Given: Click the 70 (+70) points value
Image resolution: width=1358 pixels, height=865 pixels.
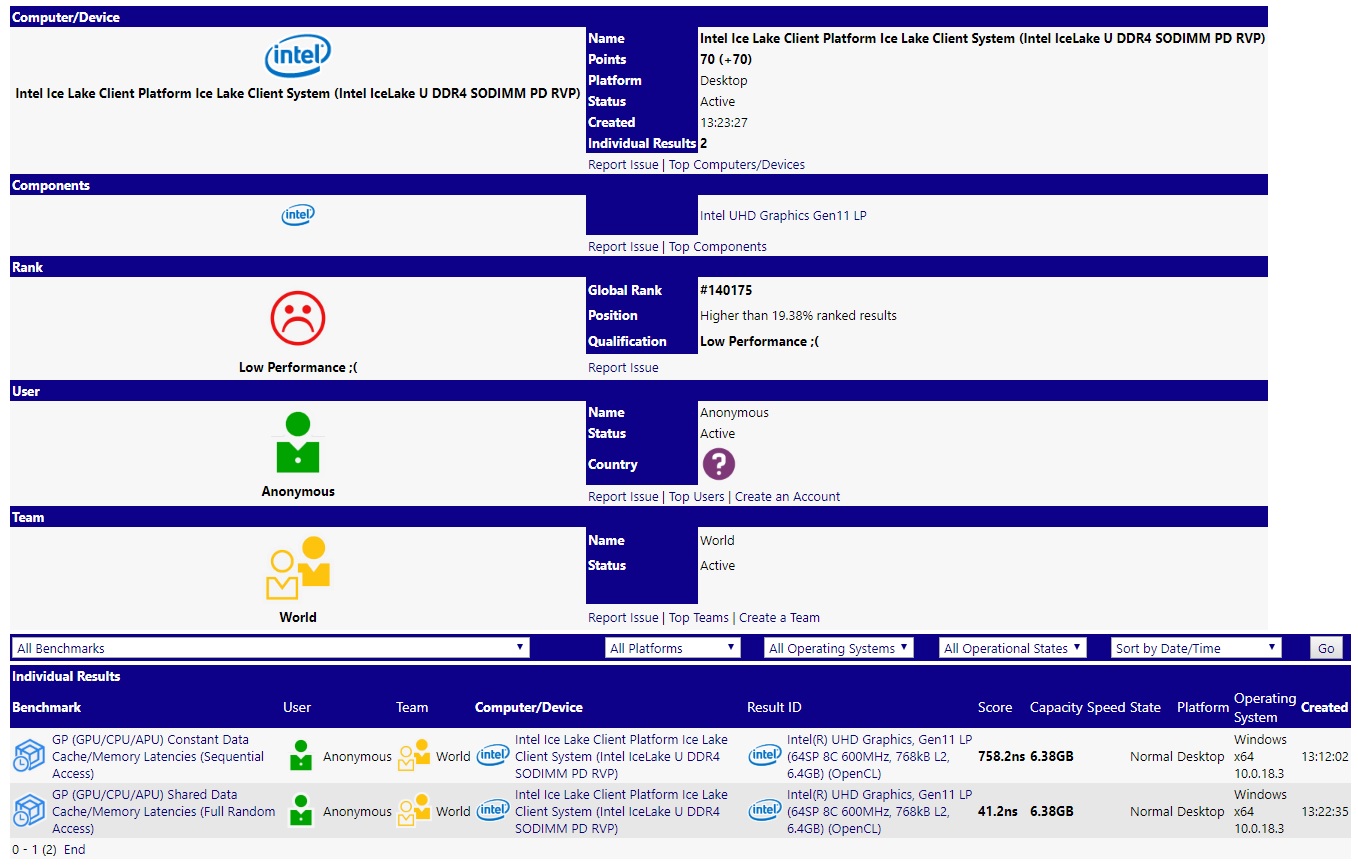Looking at the screenshot, I should pos(726,60).
